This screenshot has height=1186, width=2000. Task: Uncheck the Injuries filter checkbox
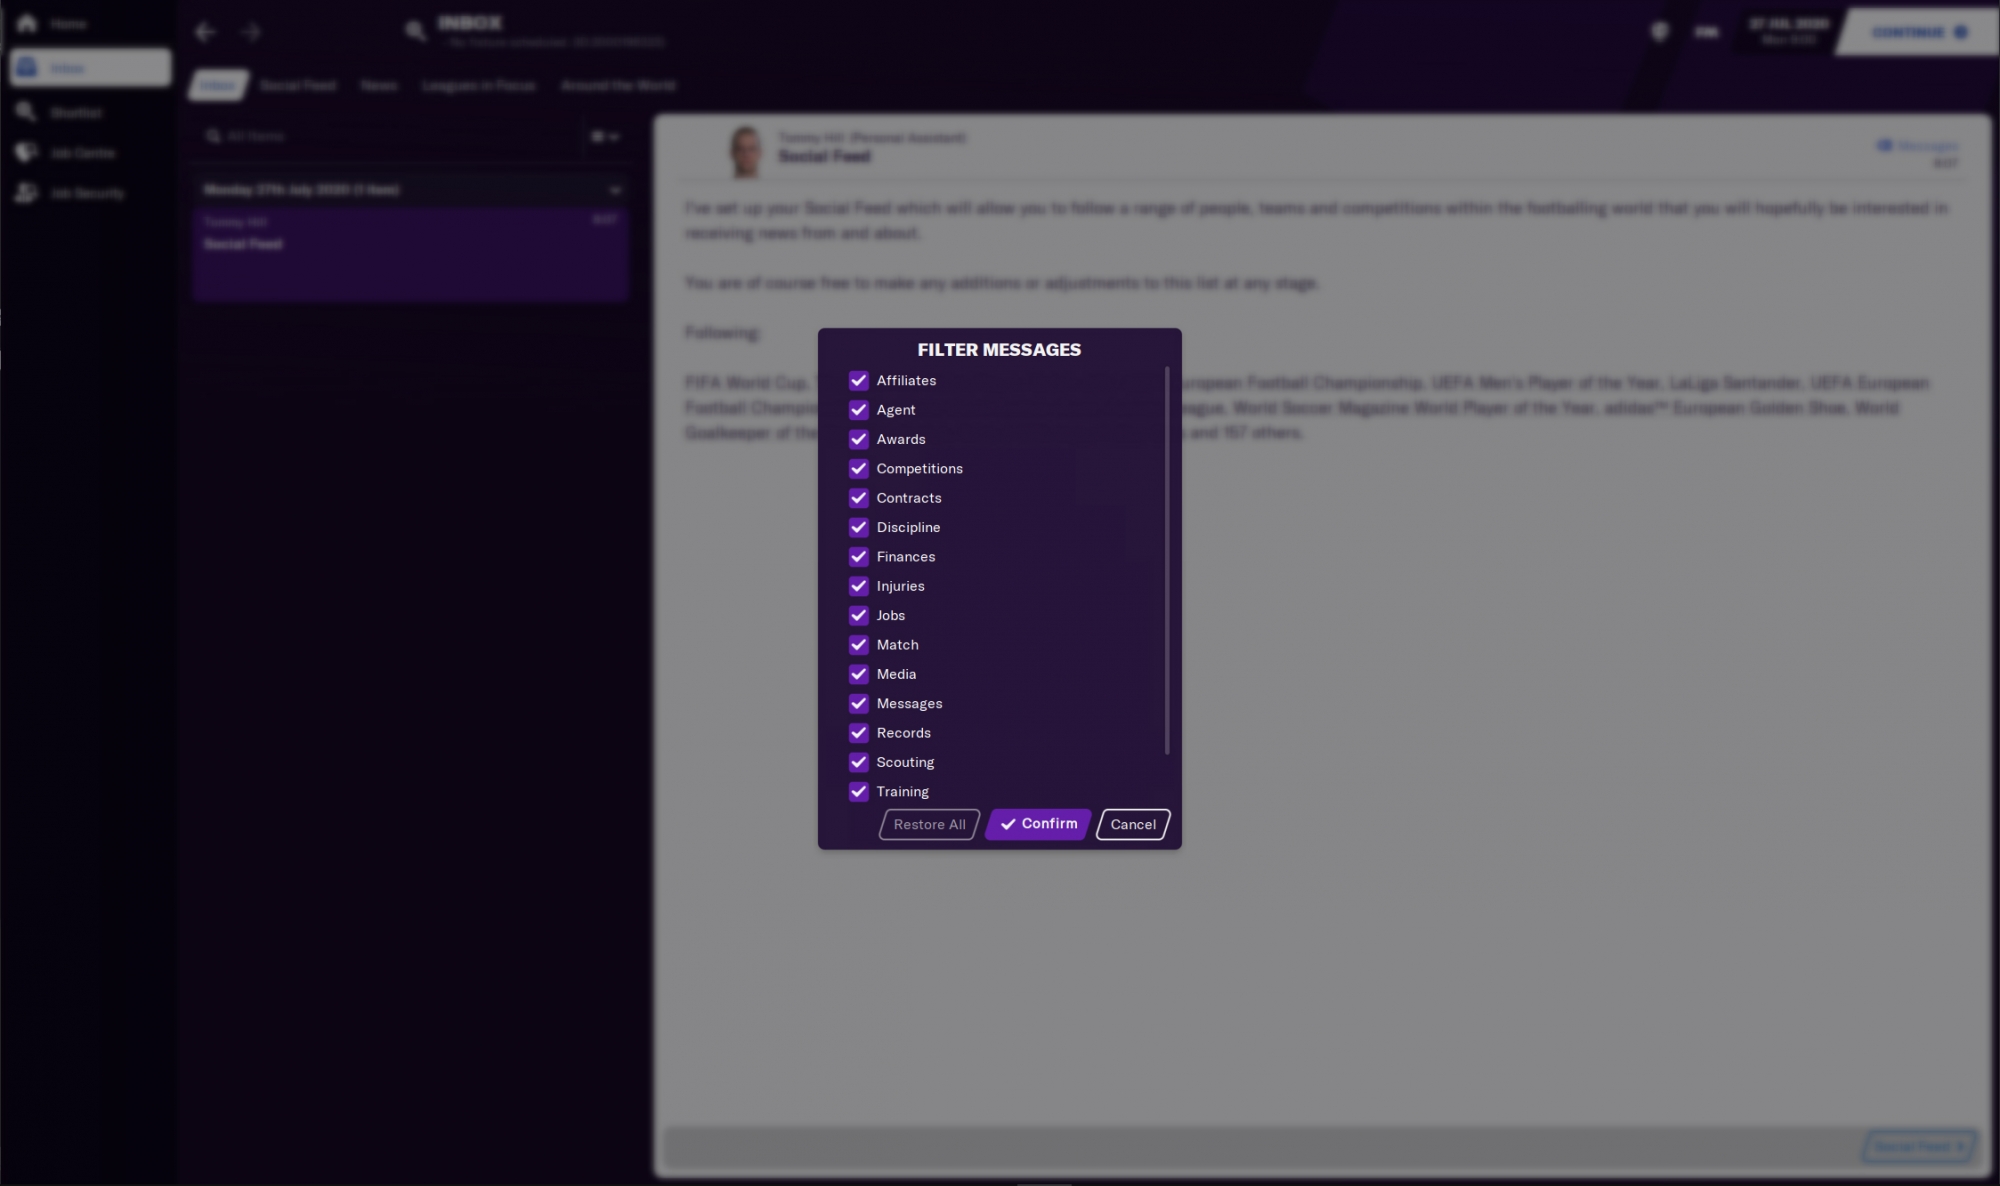click(858, 586)
